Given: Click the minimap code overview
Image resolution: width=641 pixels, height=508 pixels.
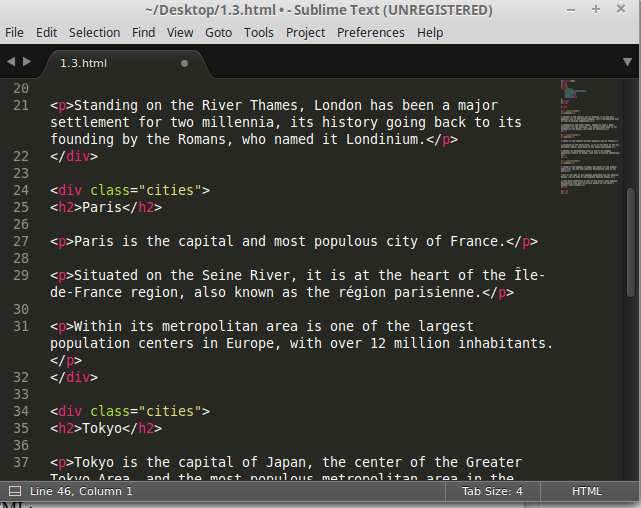Looking at the screenshot, I should coord(589,137).
